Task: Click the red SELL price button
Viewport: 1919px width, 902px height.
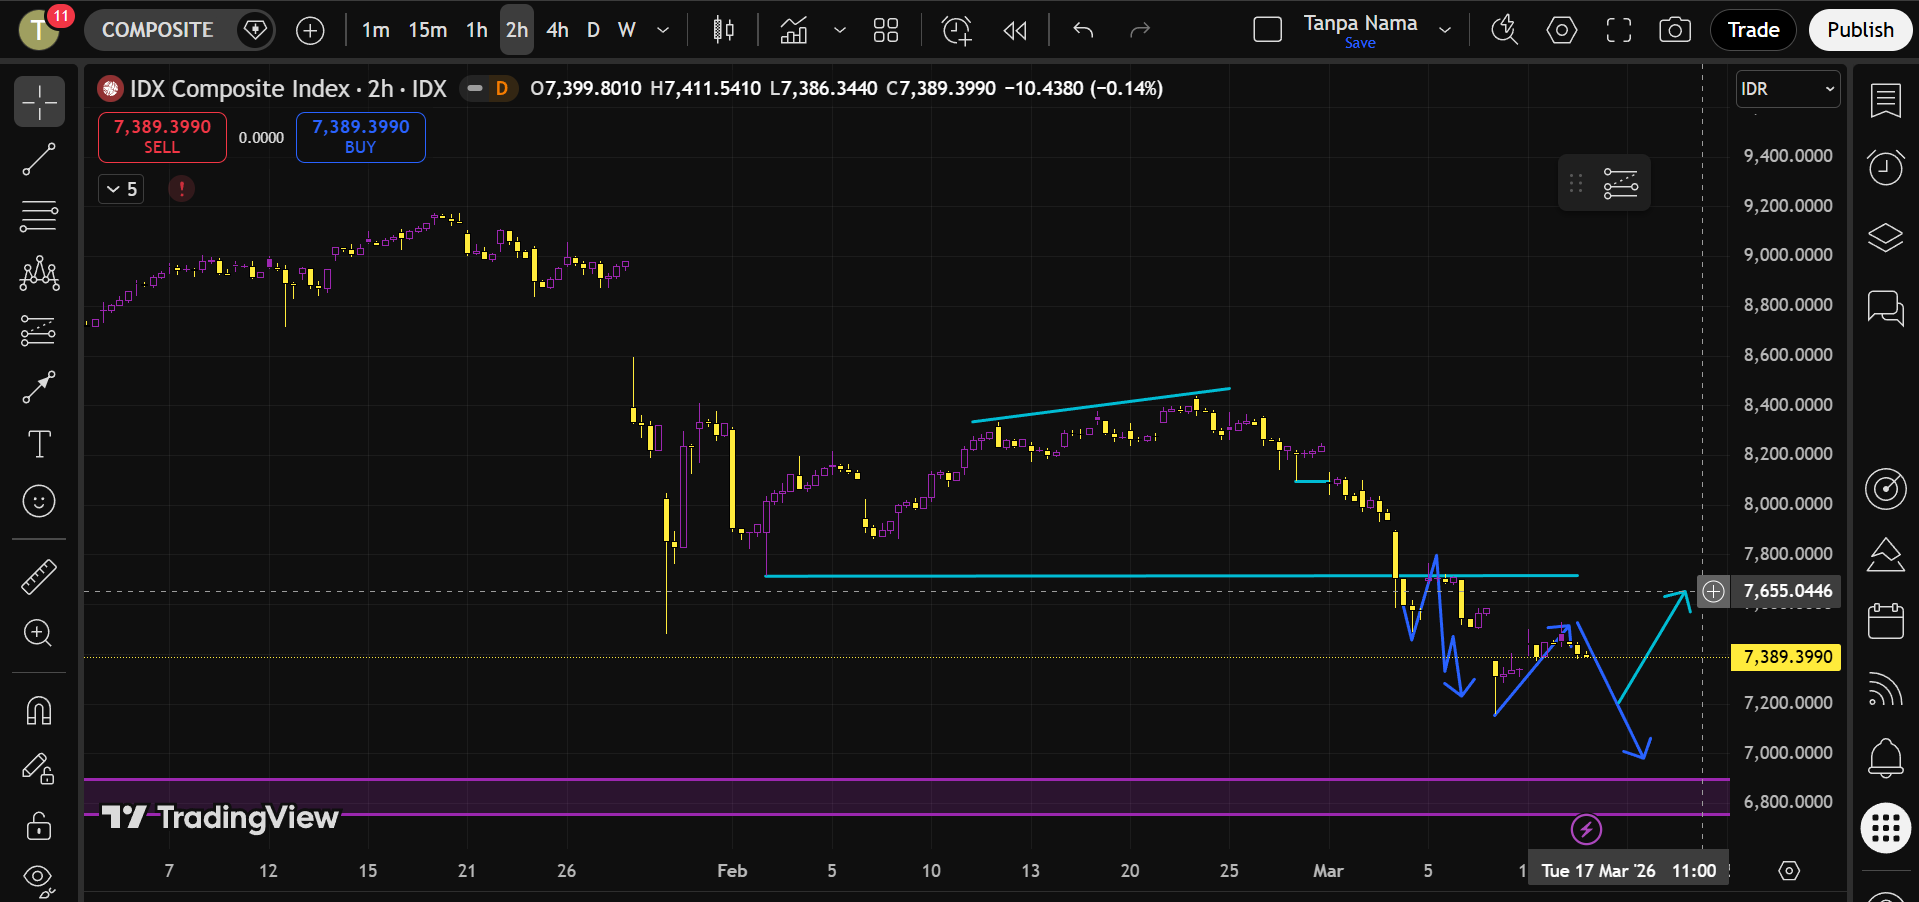Action: point(162,137)
